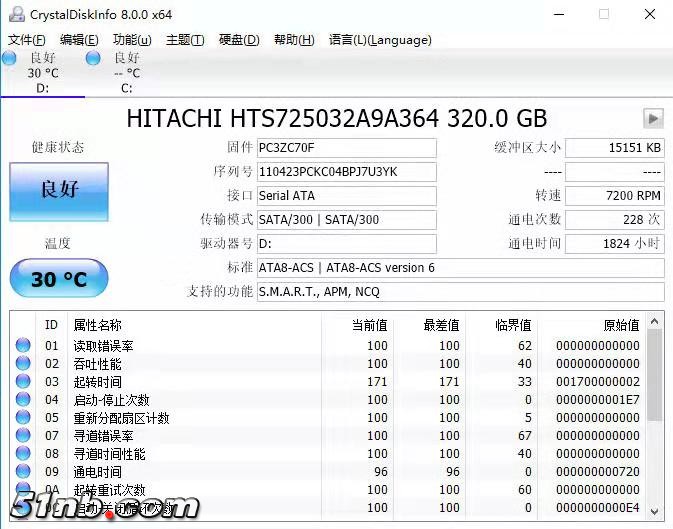Open the 语言(L)(Language) menu
Image resolution: width=673 pixels, height=529 pixels.
380,40
